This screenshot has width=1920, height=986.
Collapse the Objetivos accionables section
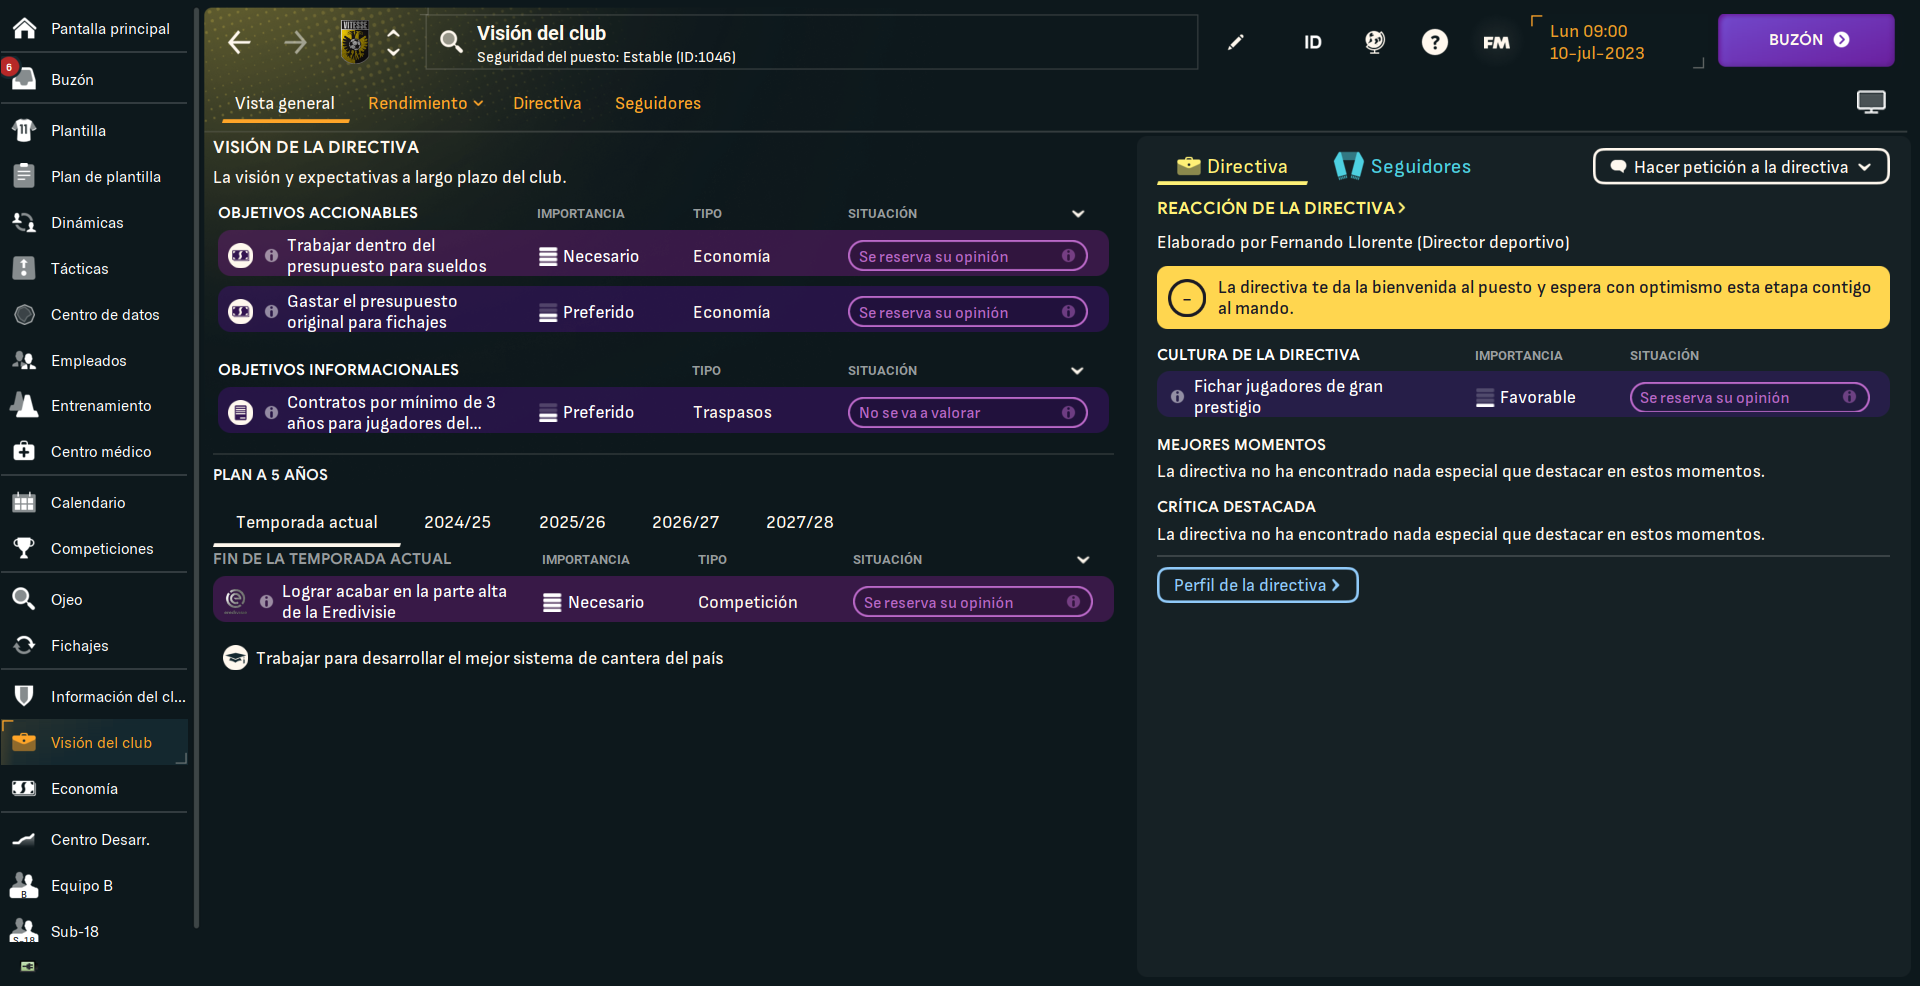[1078, 214]
